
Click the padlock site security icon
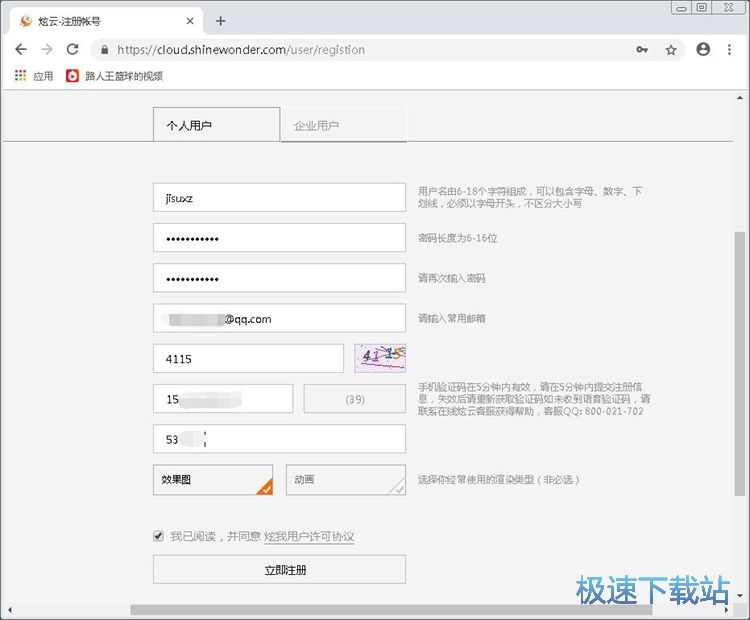click(103, 50)
